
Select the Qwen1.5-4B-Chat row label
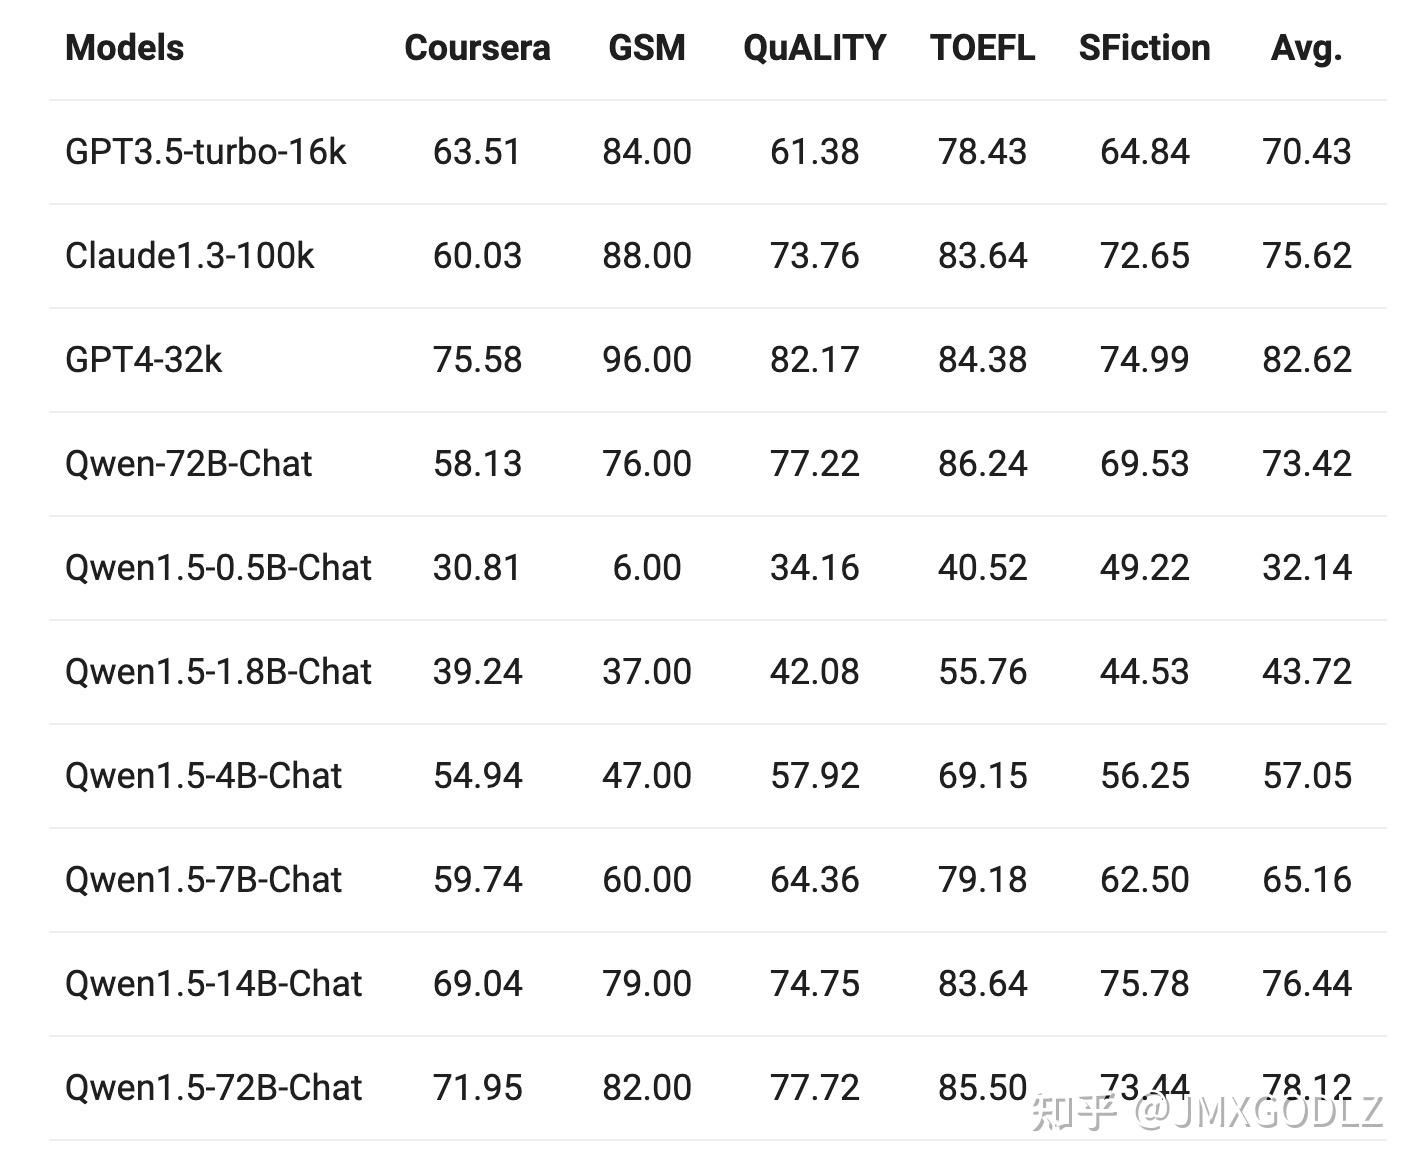coord(203,776)
